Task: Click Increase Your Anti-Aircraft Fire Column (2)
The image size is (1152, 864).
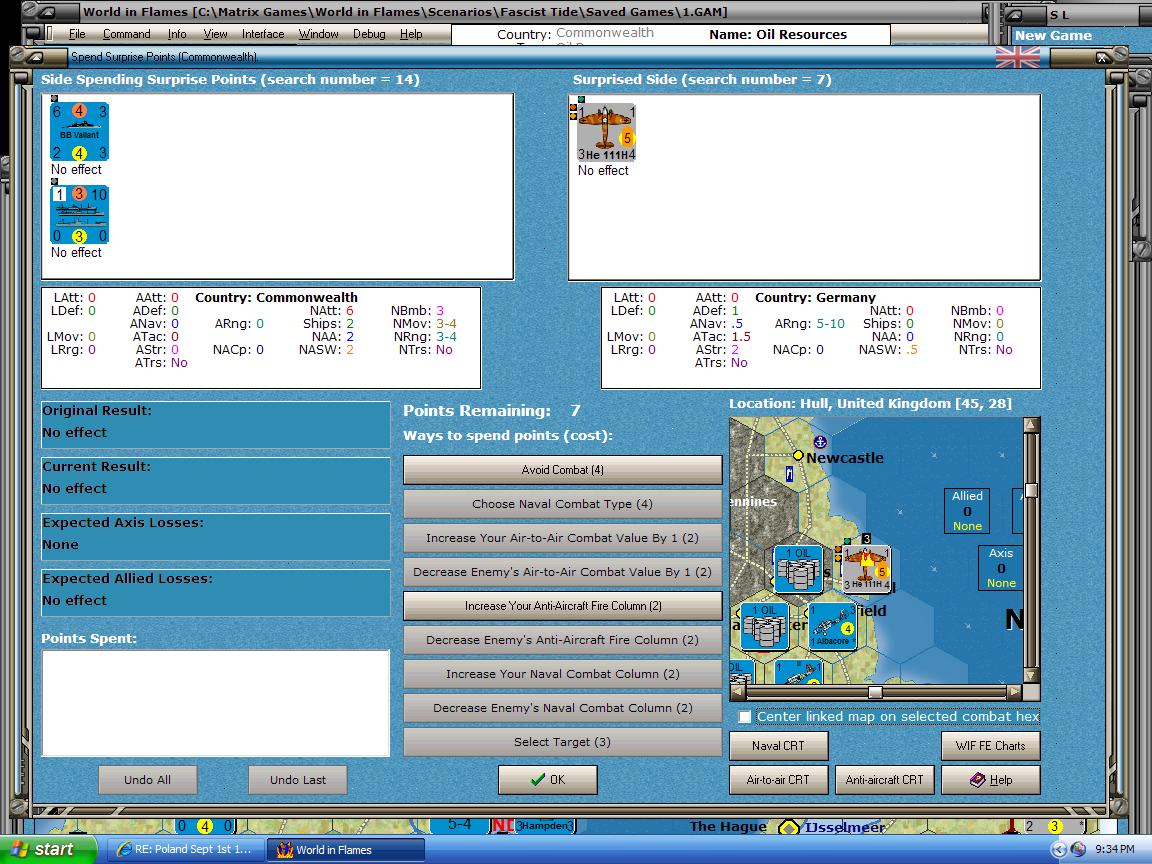Action: click(x=563, y=606)
